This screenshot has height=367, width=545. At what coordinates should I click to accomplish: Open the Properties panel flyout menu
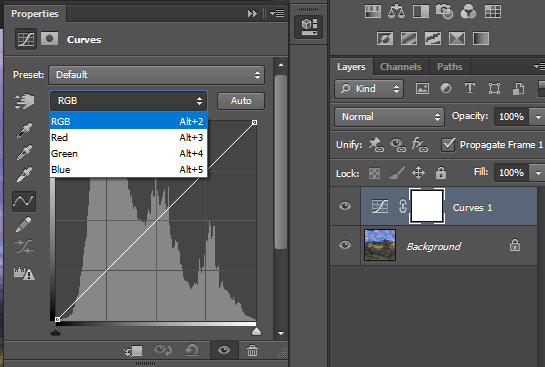click(x=277, y=14)
